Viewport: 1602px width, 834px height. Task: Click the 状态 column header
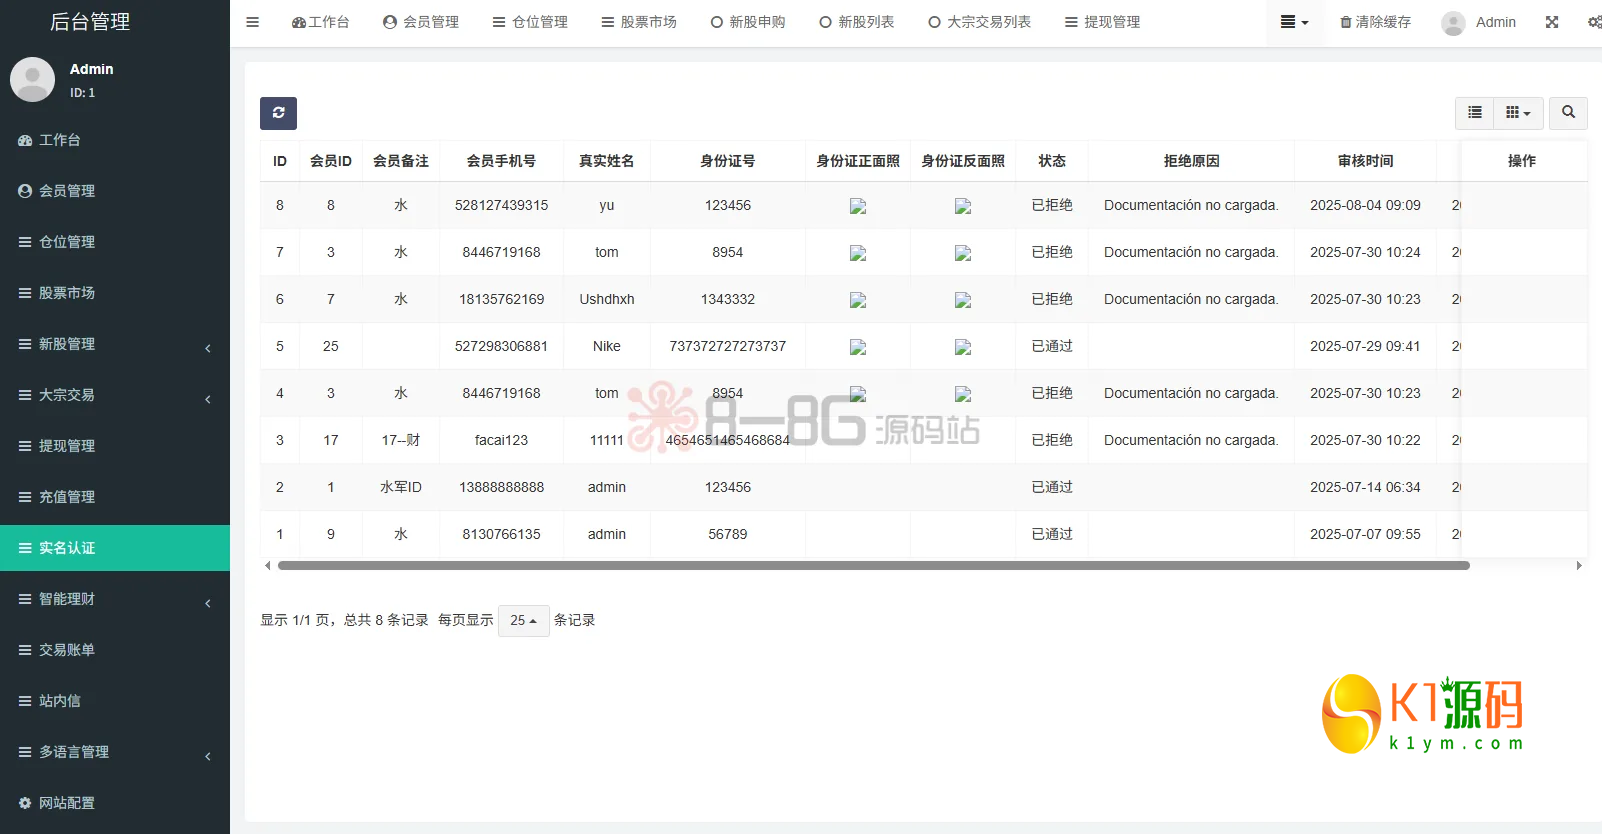coord(1052,161)
